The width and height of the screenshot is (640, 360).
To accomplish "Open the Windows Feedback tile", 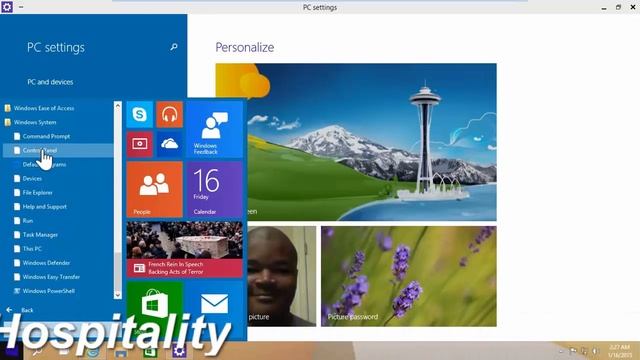I will pos(214,129).
